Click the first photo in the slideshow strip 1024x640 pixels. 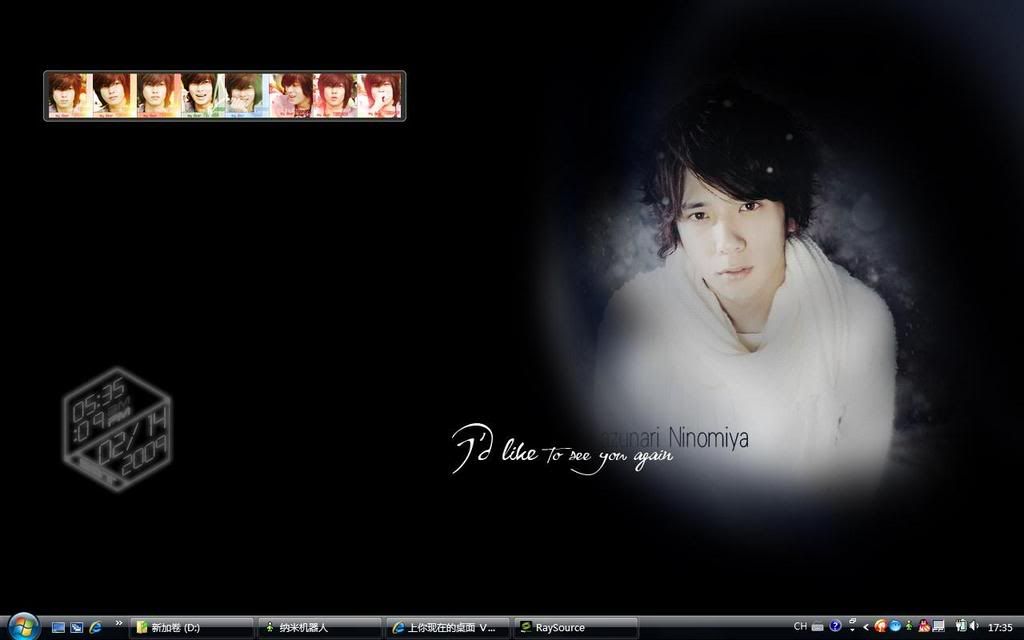[68, 95]
